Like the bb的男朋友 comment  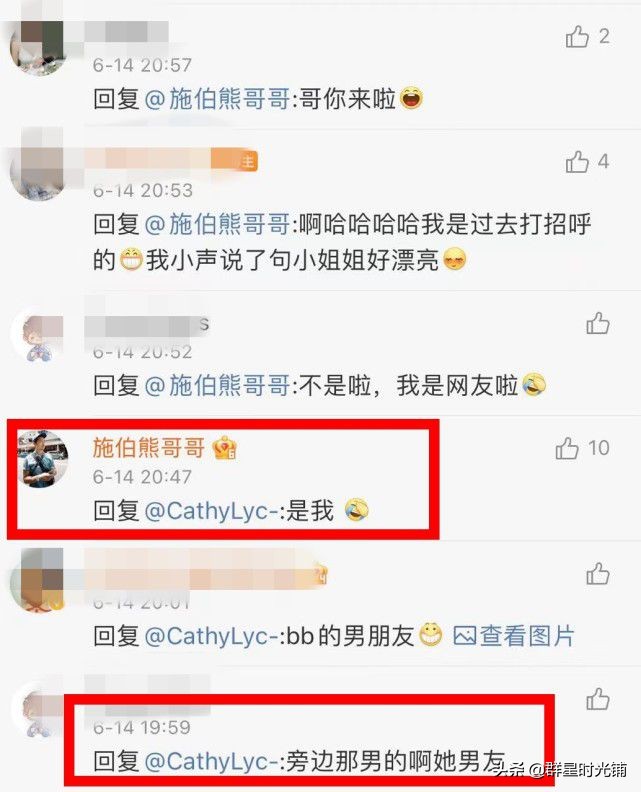point(598,574)
